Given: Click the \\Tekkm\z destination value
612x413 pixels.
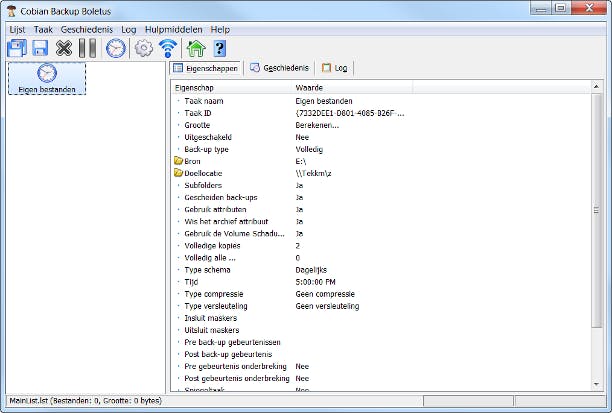Looking at the screenshot, I should 313,173.
